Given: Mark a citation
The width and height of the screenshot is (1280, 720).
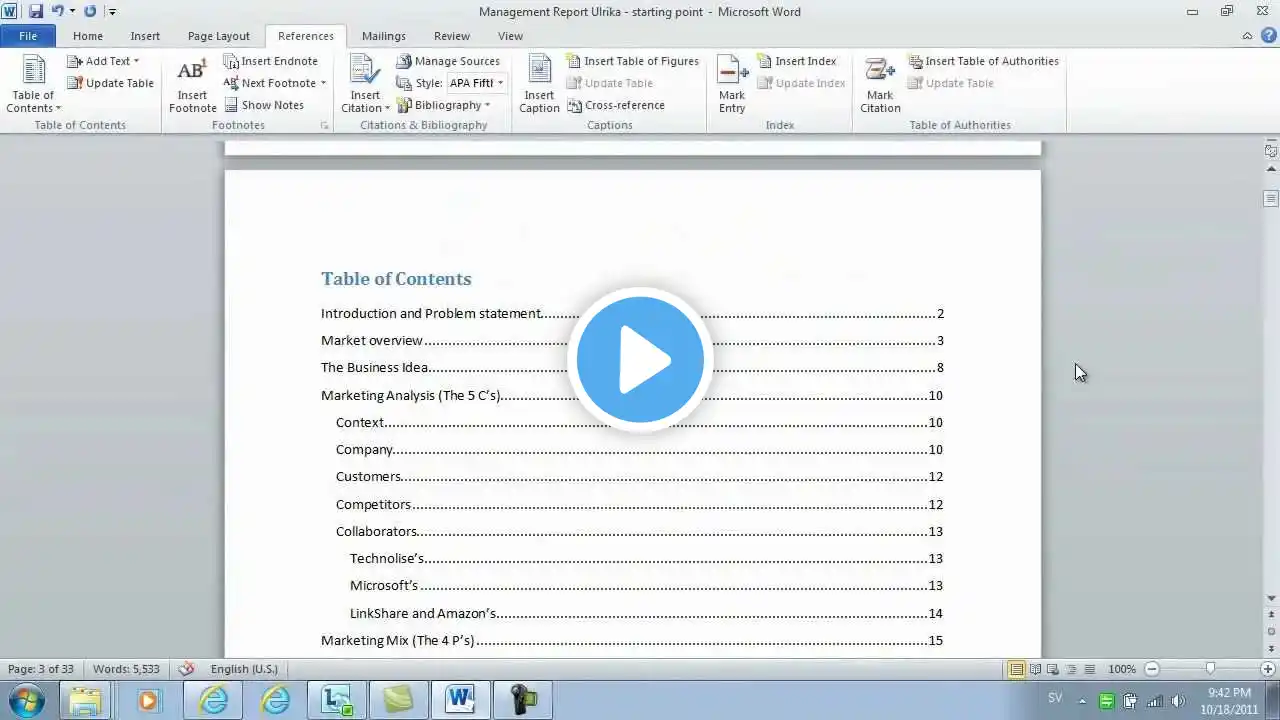Looking at the screenshot, I should 880,85.
